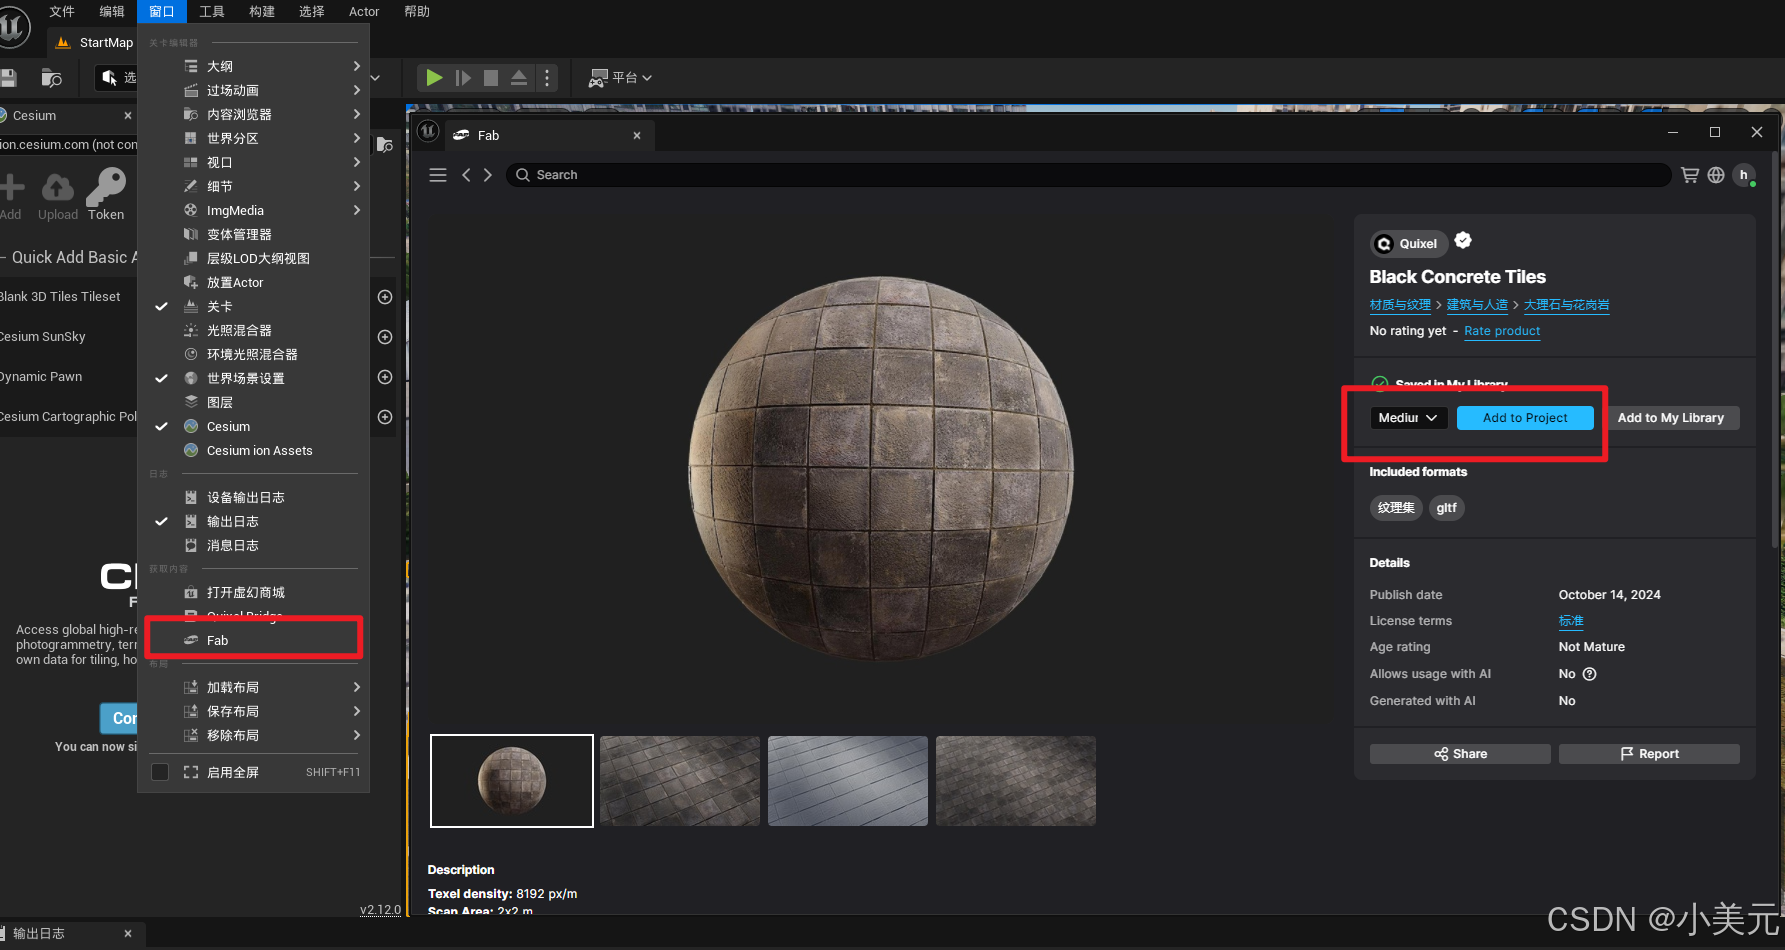1785x950 pixels.
Task: Click the AI usage help question icon
Action: [1590, 674]
